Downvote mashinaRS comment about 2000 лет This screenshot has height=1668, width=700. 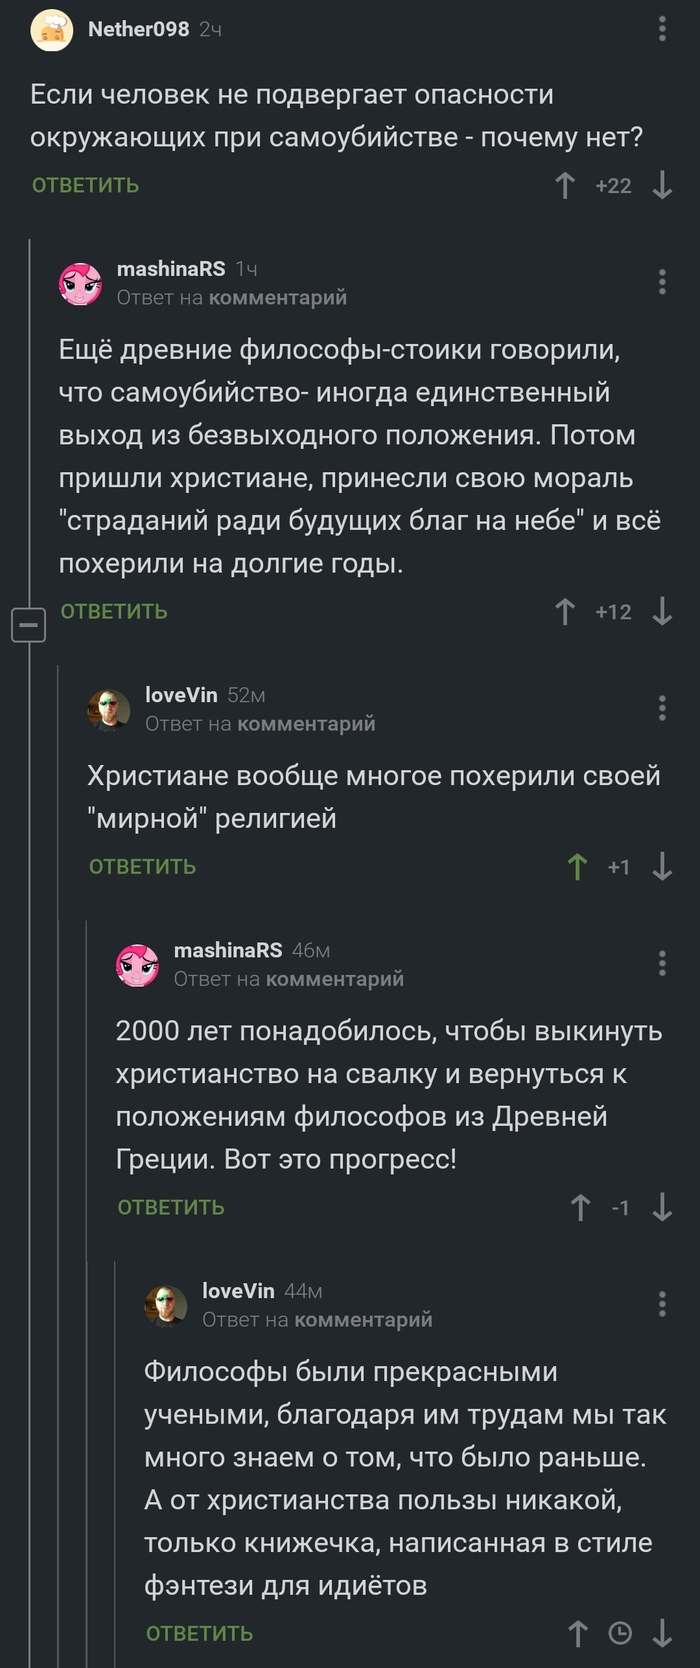662,1208
